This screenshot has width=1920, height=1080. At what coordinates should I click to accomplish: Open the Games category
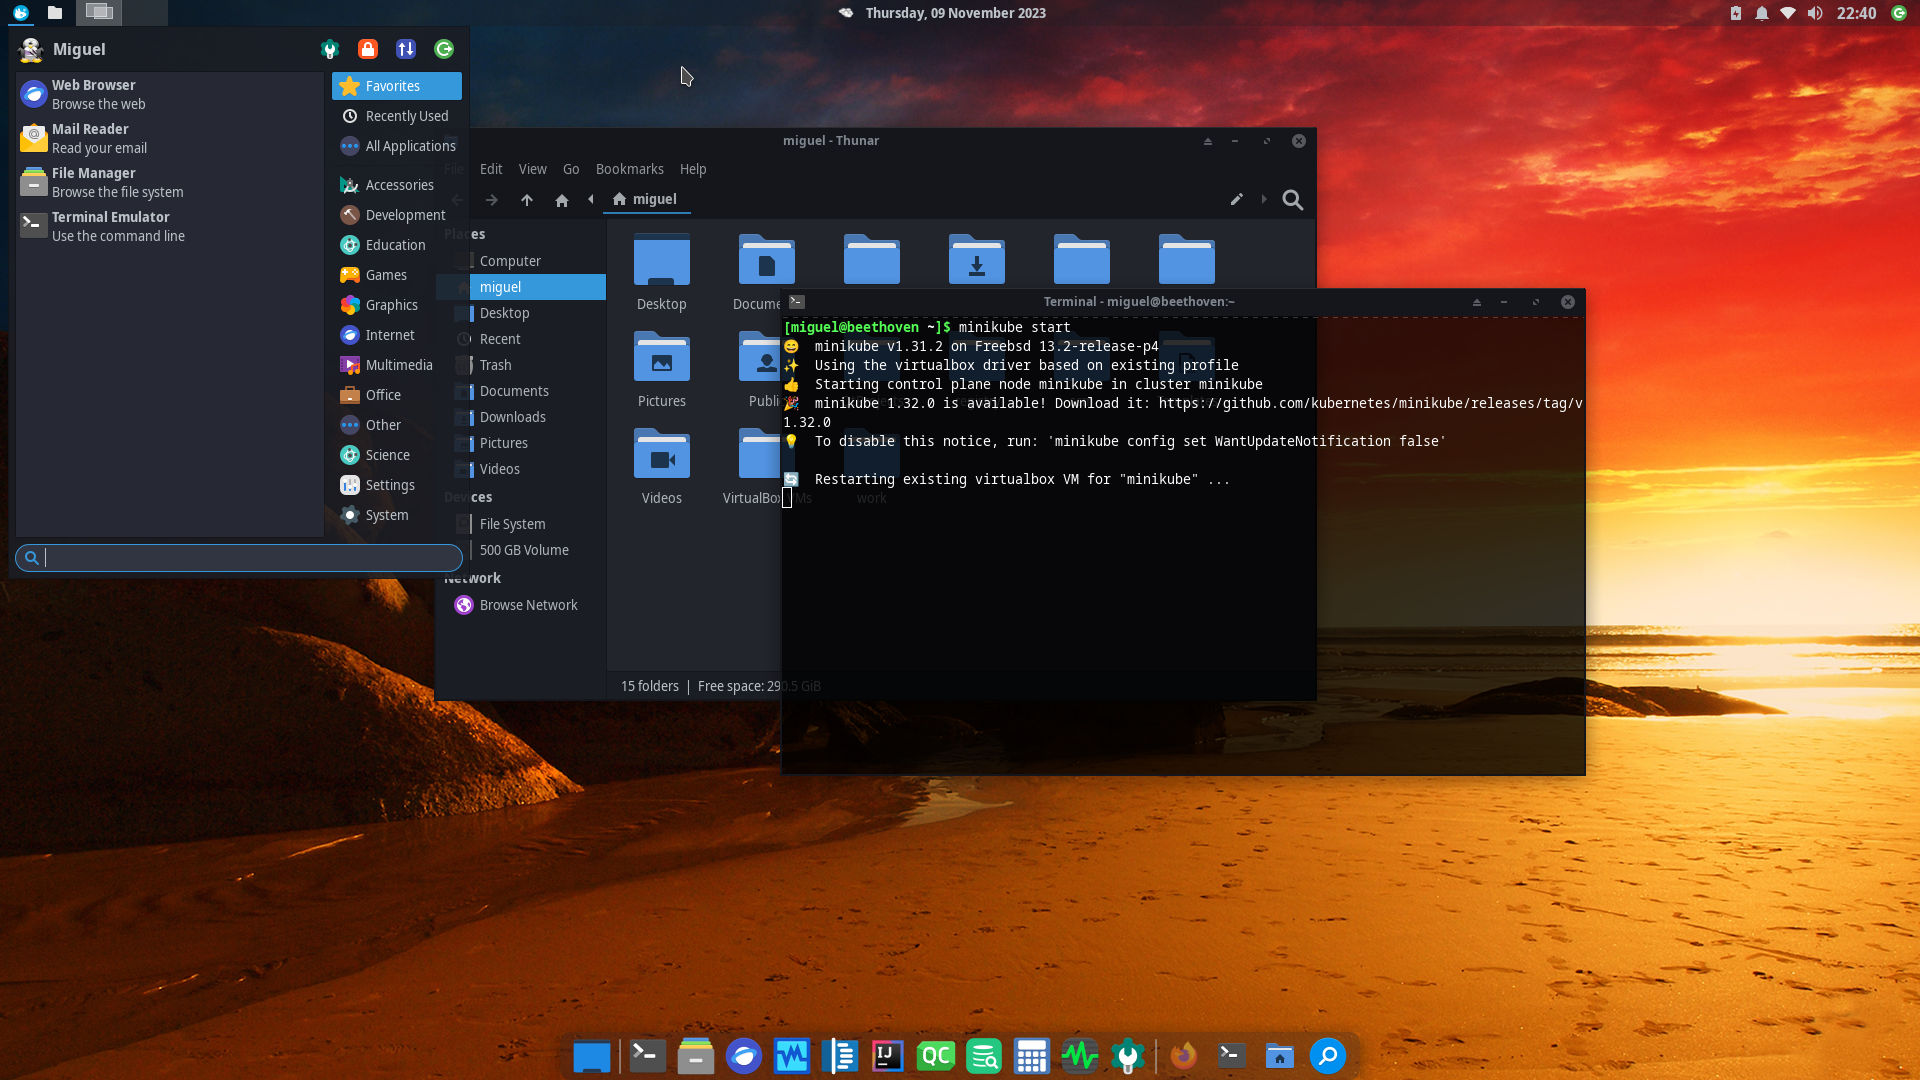point(397,275)
